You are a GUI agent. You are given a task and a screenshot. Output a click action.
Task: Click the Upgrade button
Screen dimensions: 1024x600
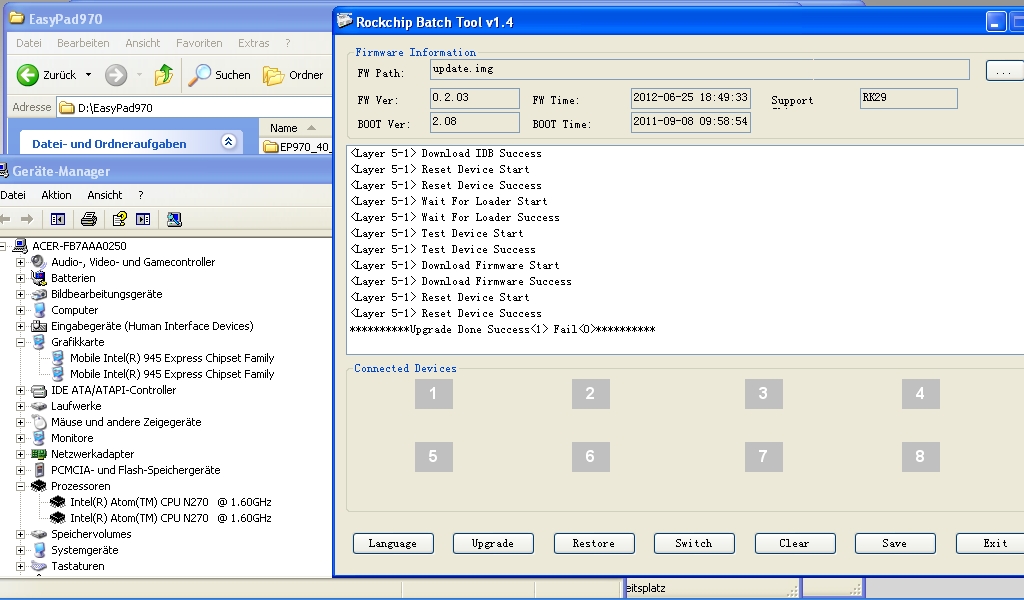pyautogui.click(x=493, y=543)
